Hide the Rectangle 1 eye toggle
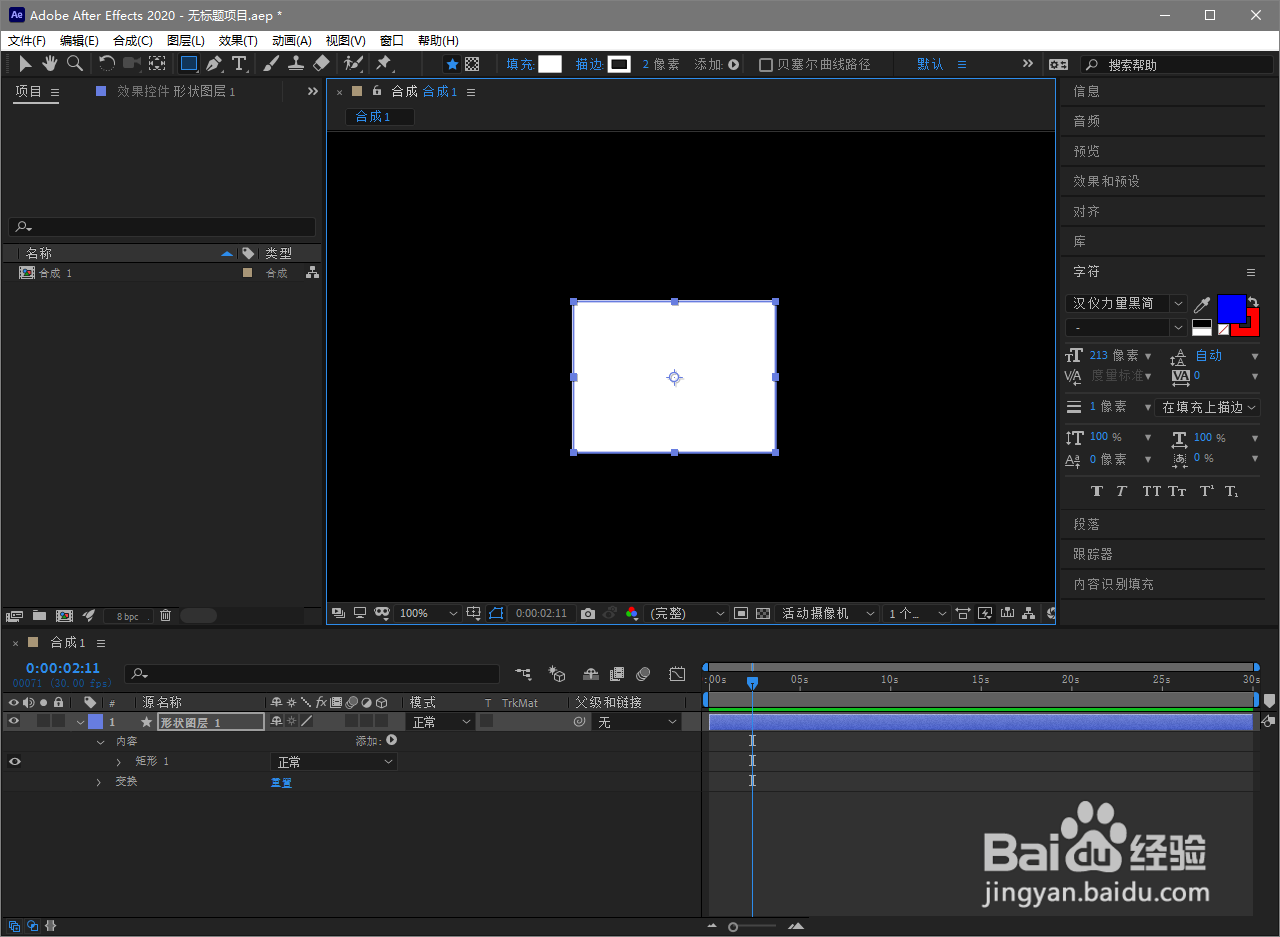 14,761
